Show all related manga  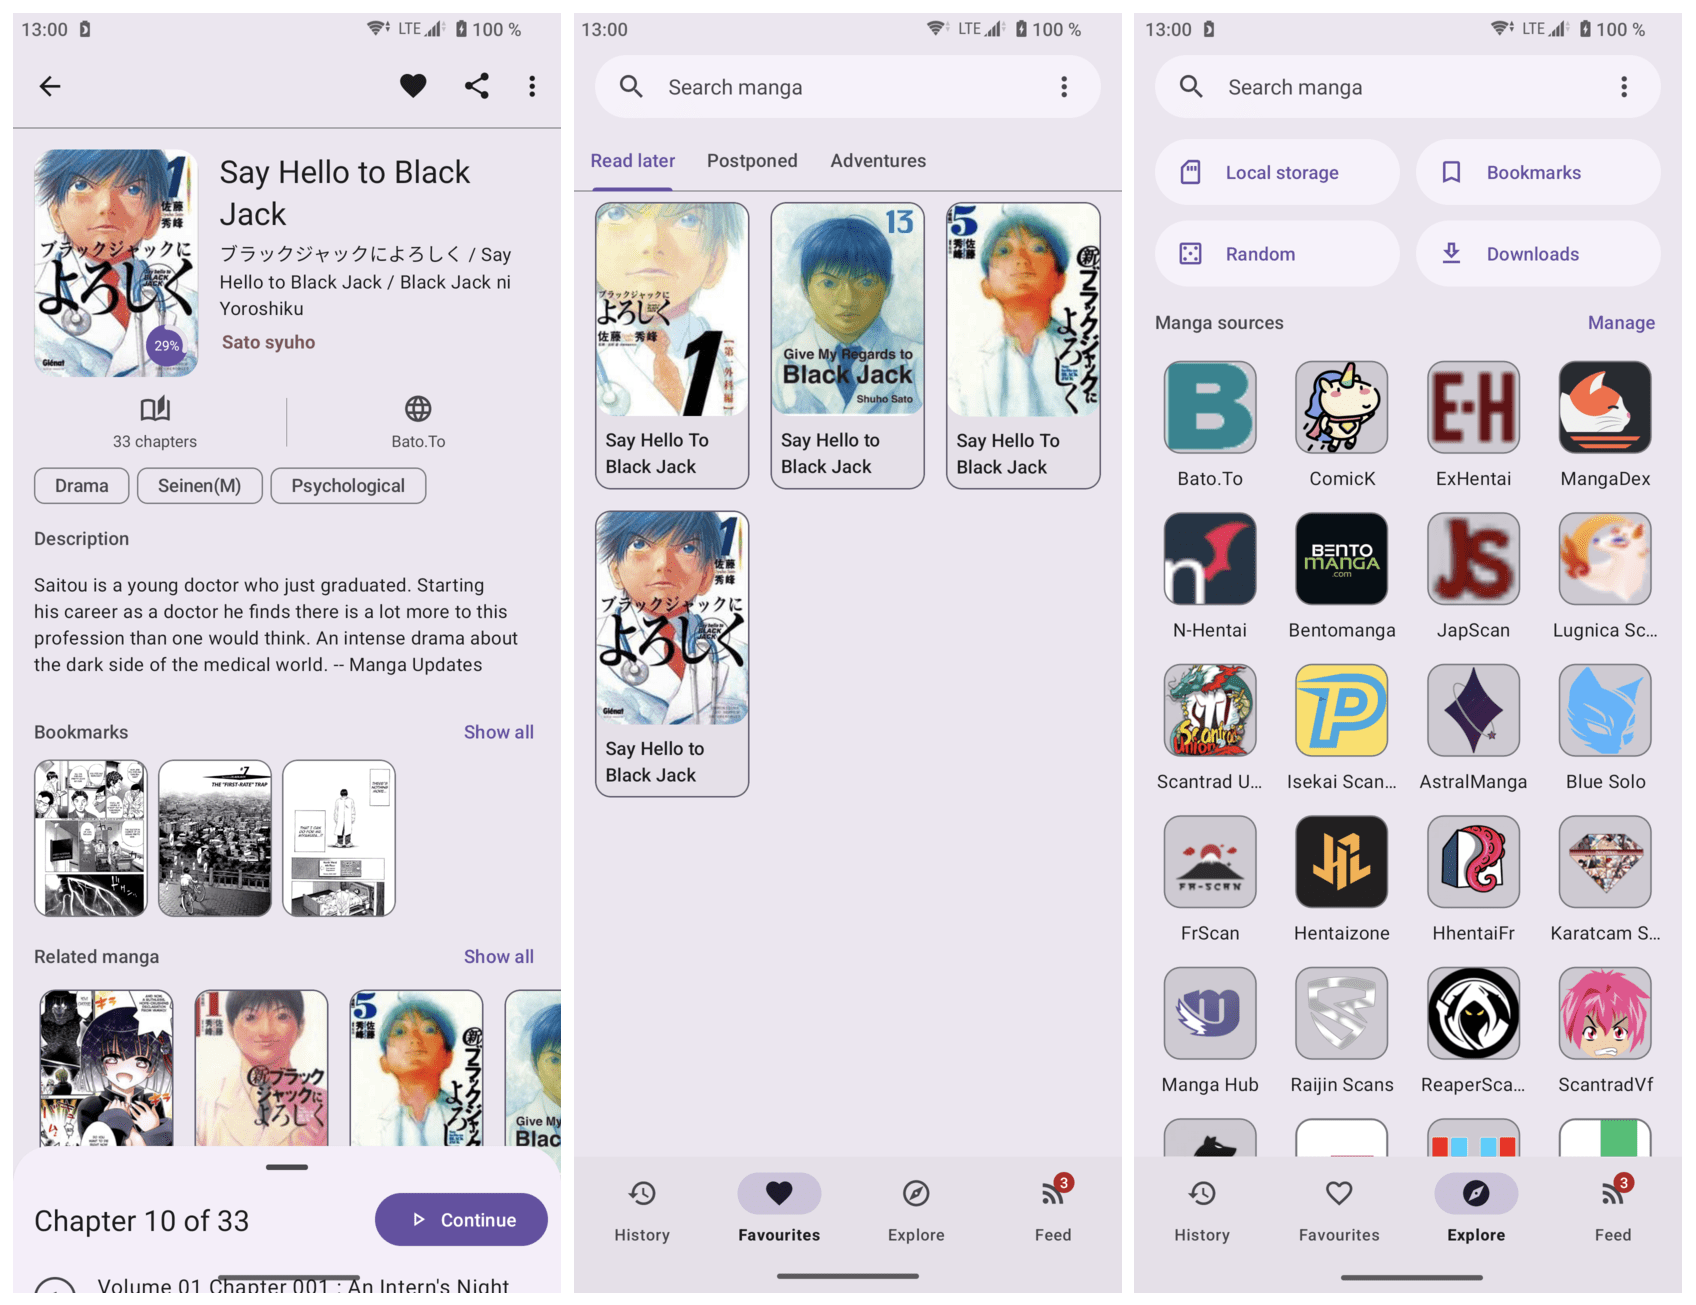click(x=498, y=957)
